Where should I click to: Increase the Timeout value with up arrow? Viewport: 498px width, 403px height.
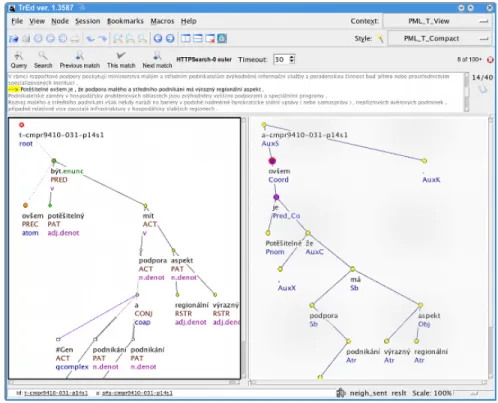point(292,57)
